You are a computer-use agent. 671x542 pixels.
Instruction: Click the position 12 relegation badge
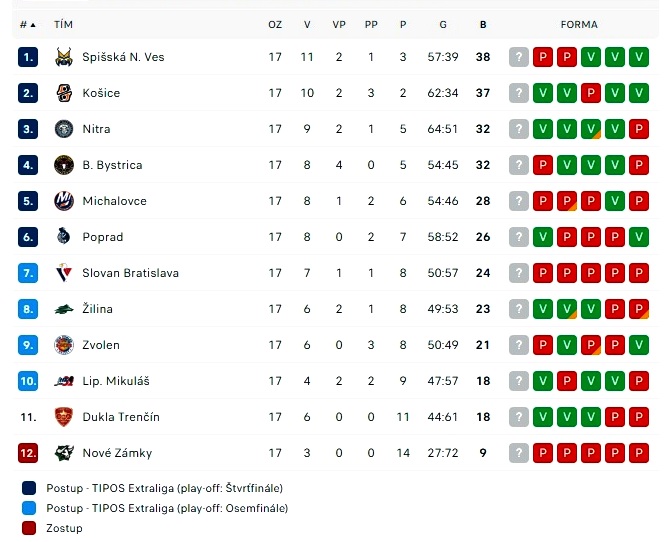tap(27, 453)
